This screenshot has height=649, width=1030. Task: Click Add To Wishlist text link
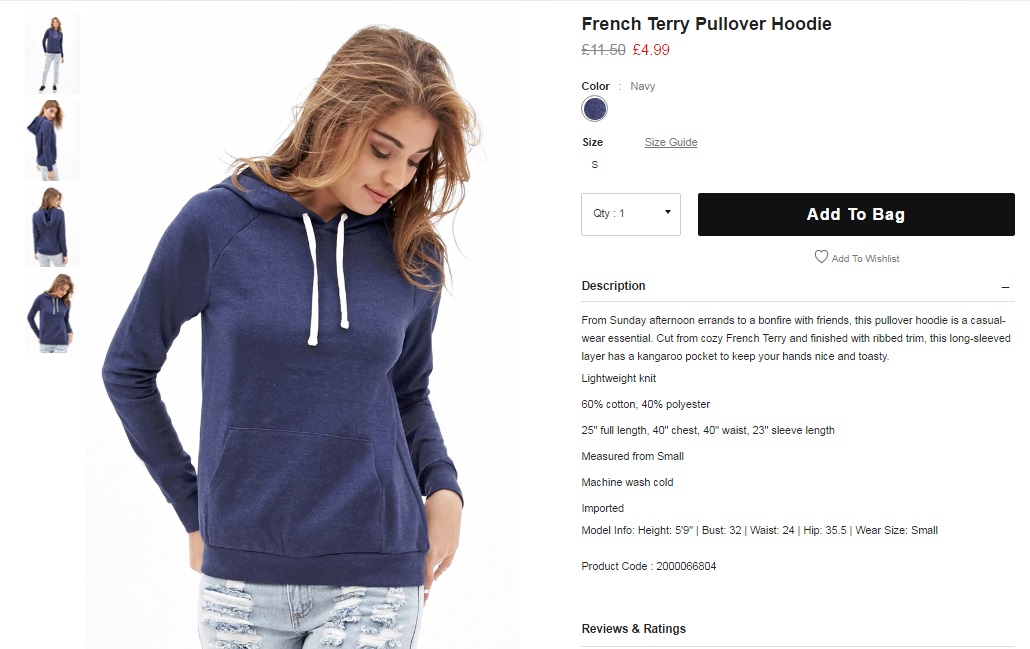pos(865,259)
